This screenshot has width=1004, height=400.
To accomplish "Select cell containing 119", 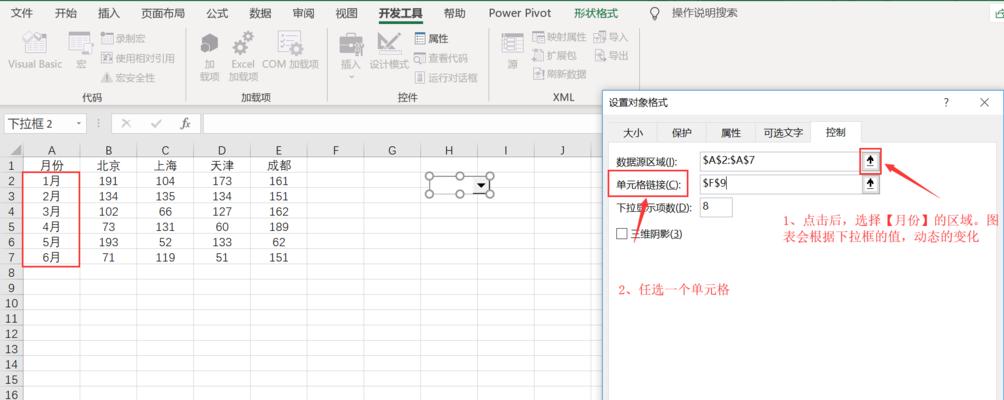I will [x=165, y=257].
